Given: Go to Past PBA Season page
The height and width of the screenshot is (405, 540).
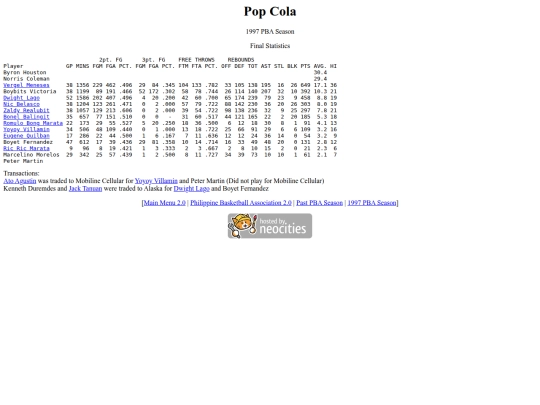Looking at the screenshot, I should pyautogui.click(x=320, y=203).
